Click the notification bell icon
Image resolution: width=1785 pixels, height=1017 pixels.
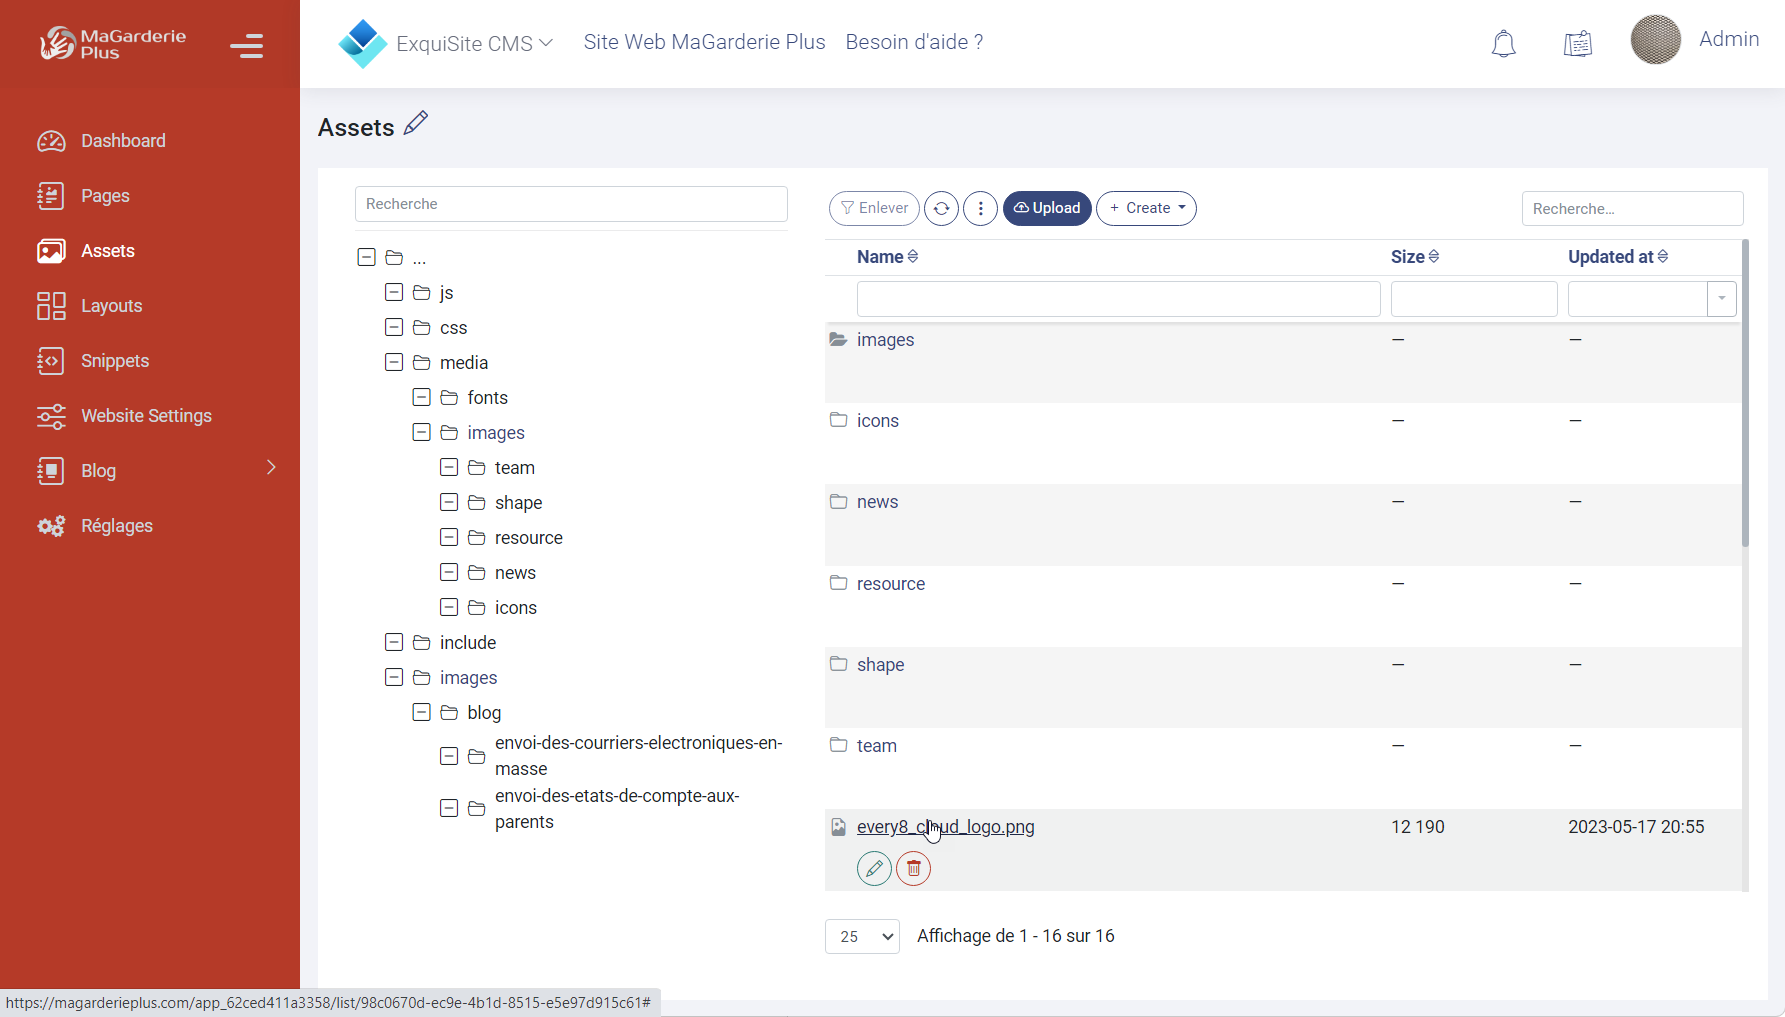tap(1504, 43)
